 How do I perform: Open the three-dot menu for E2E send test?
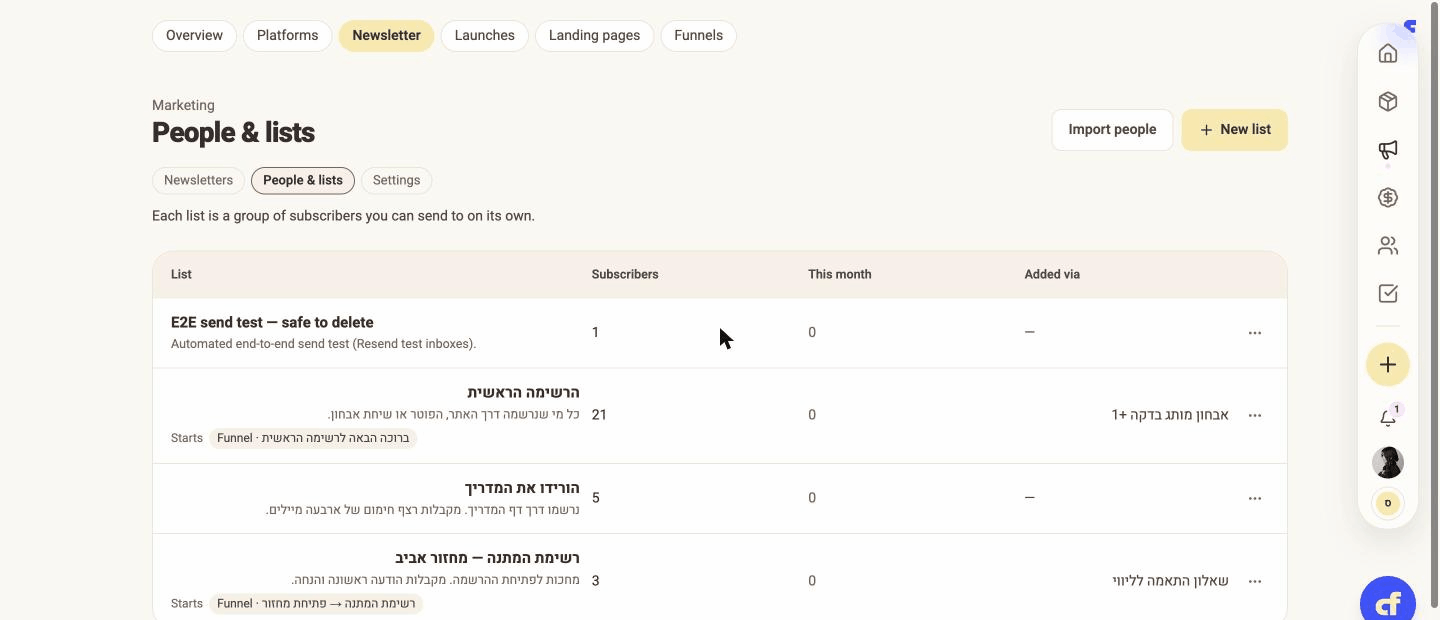point(1255,333)
